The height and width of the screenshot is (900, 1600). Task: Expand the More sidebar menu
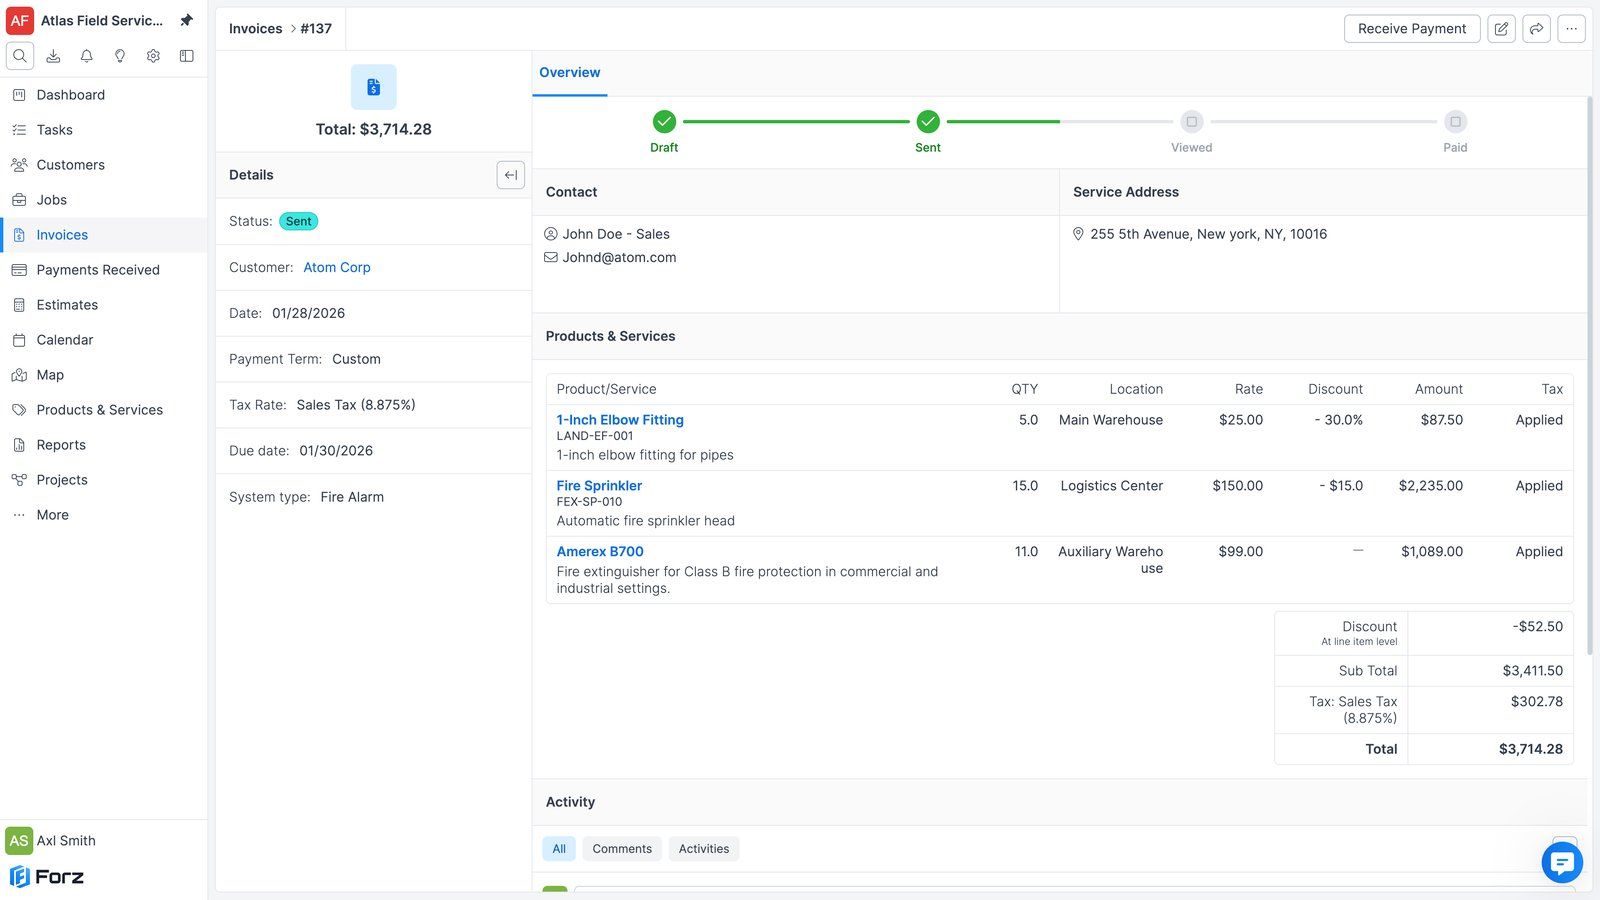pyautogui.click(x=104, y=515)
